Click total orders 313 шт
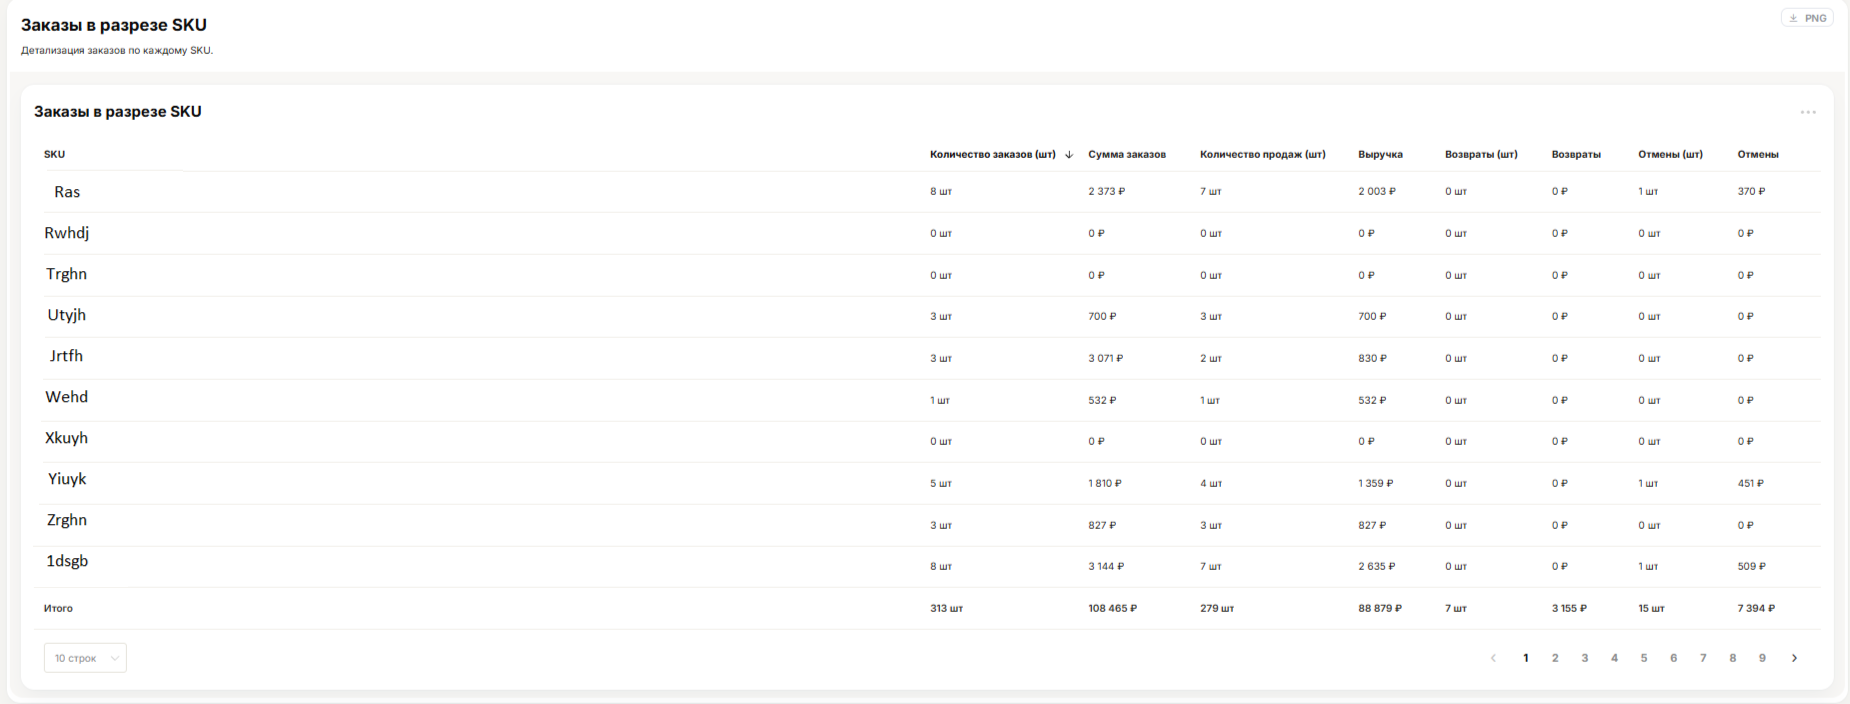 pyautogui.click(x=946, y=608)
